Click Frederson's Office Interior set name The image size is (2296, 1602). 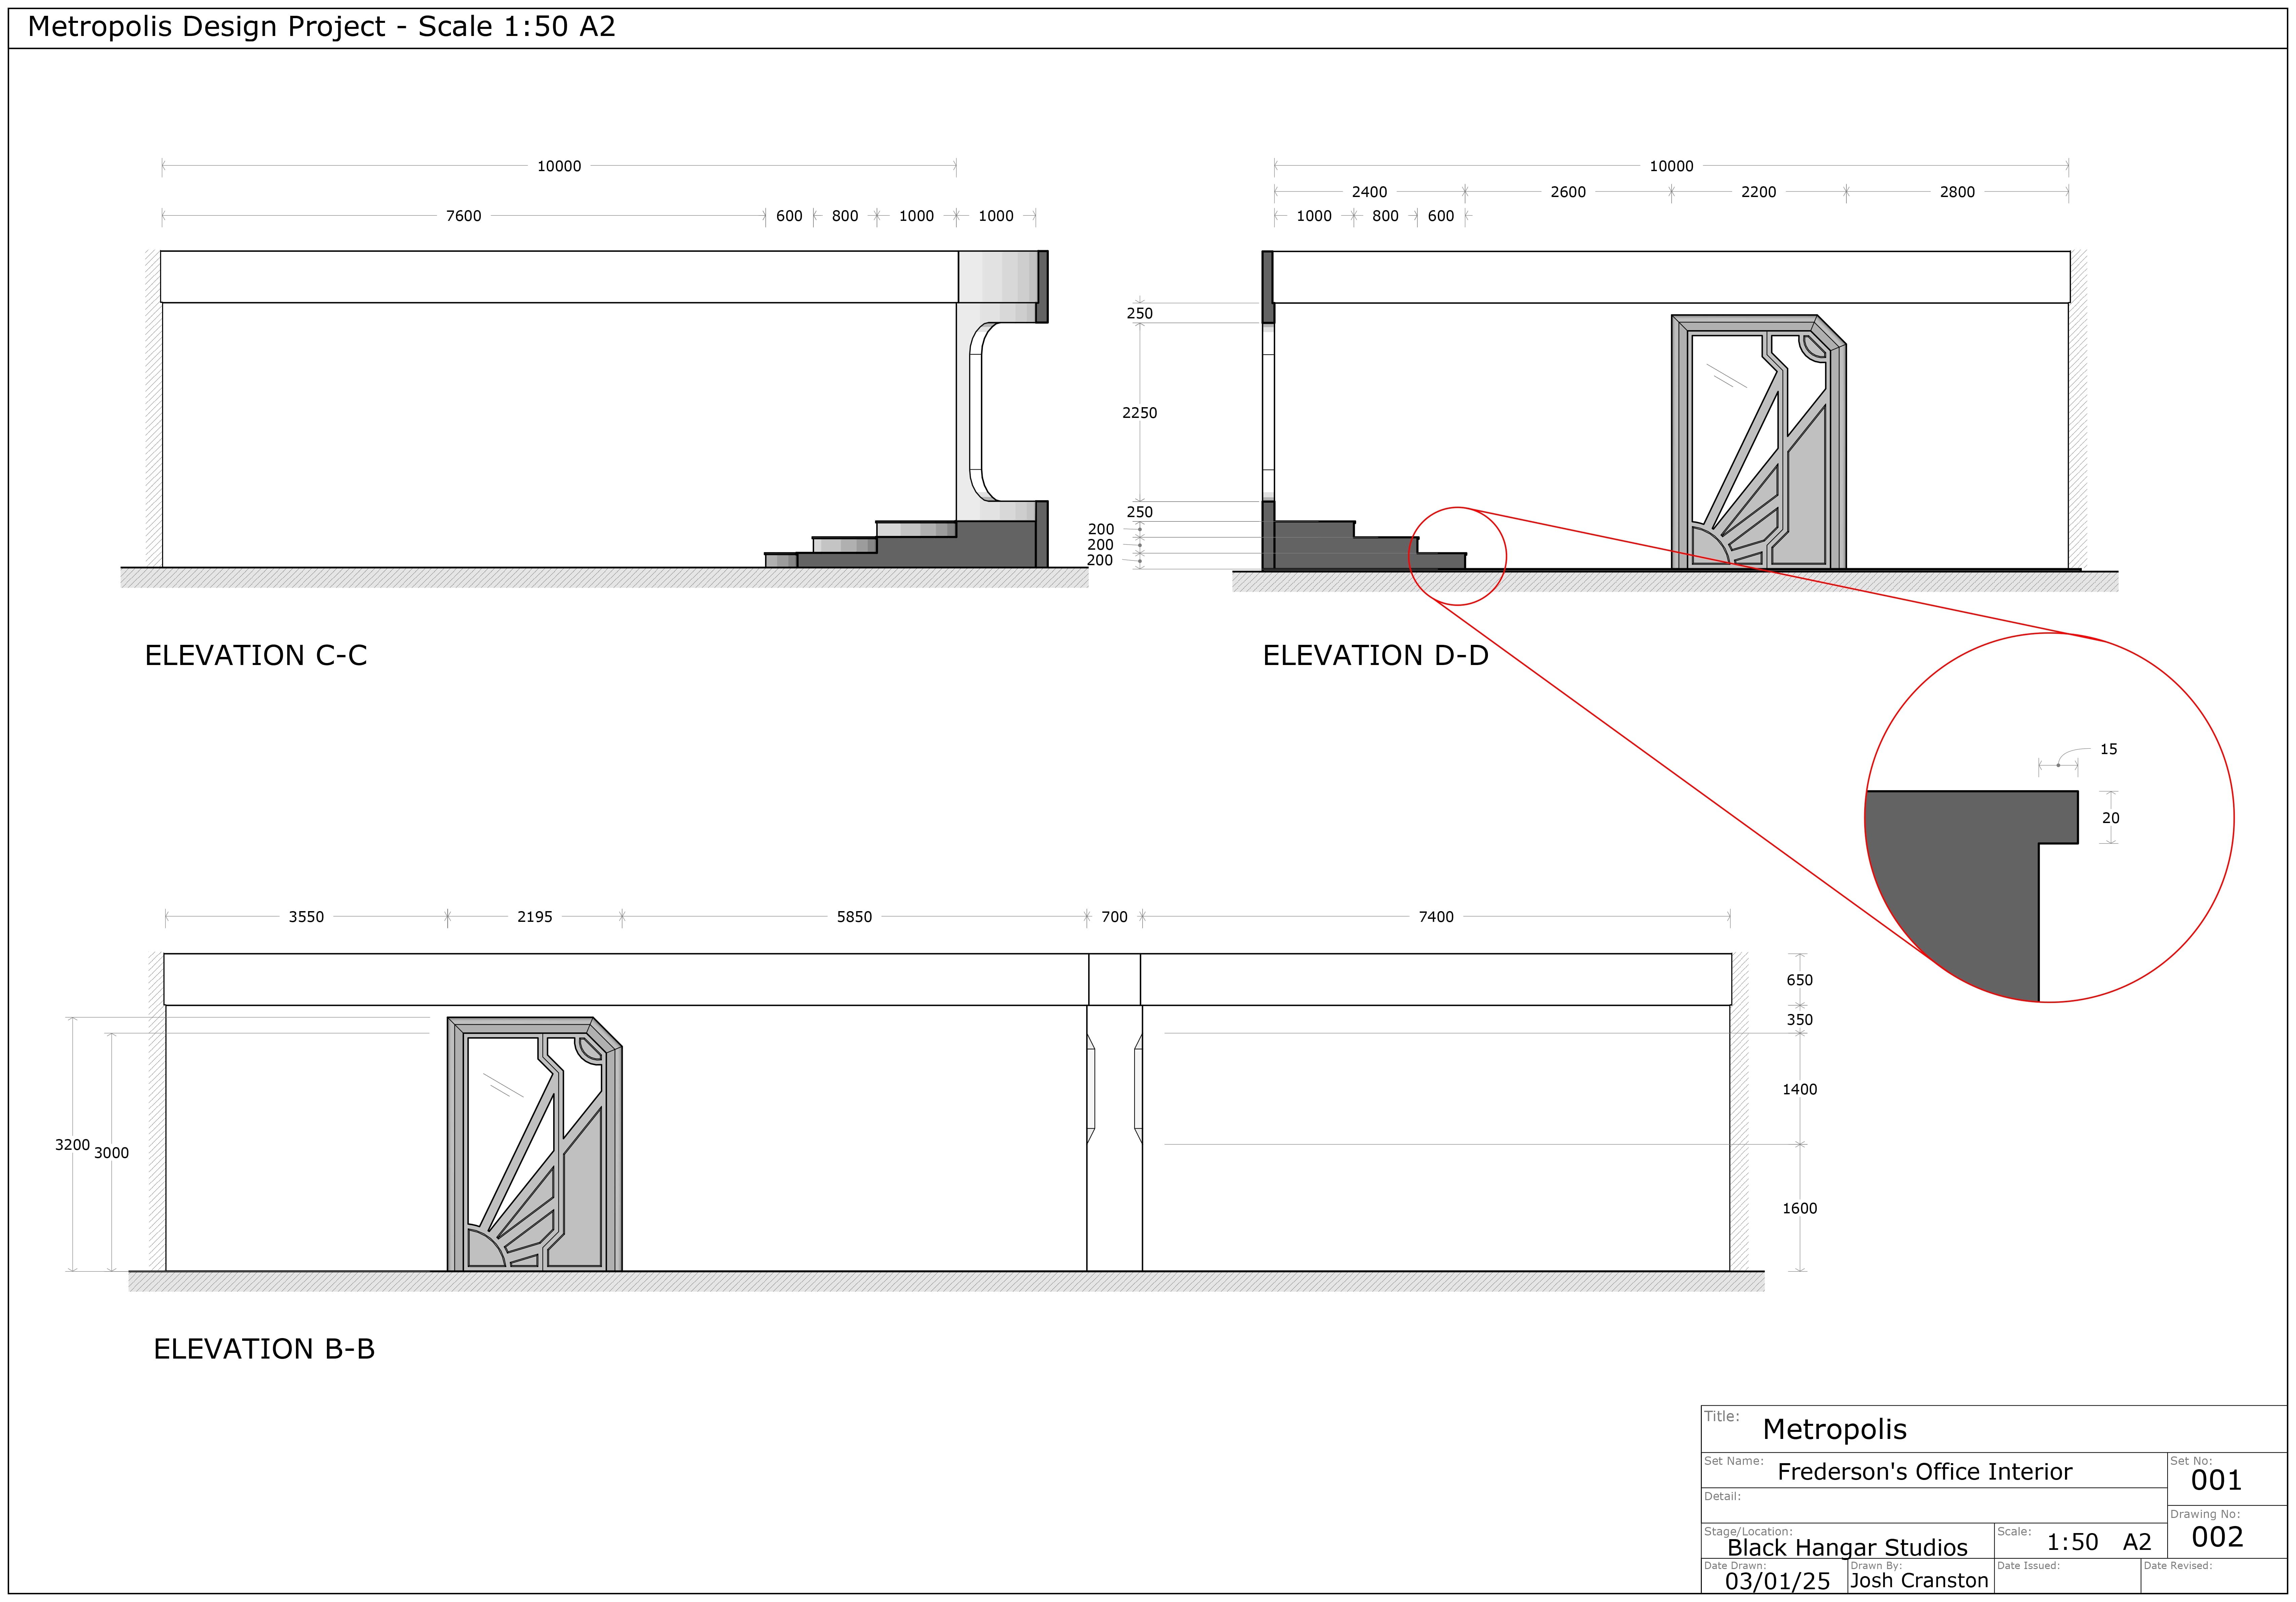pos(1924,1472)
